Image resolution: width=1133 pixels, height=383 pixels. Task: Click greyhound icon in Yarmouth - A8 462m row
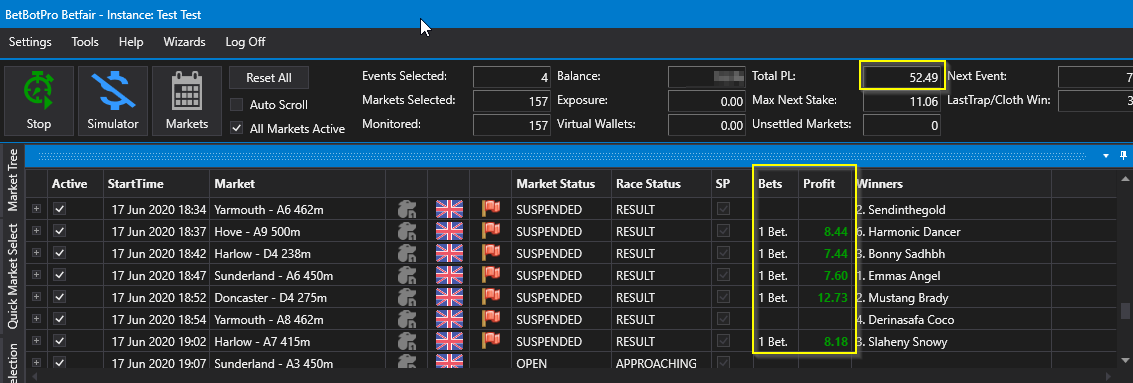click(x=407, y=319)
